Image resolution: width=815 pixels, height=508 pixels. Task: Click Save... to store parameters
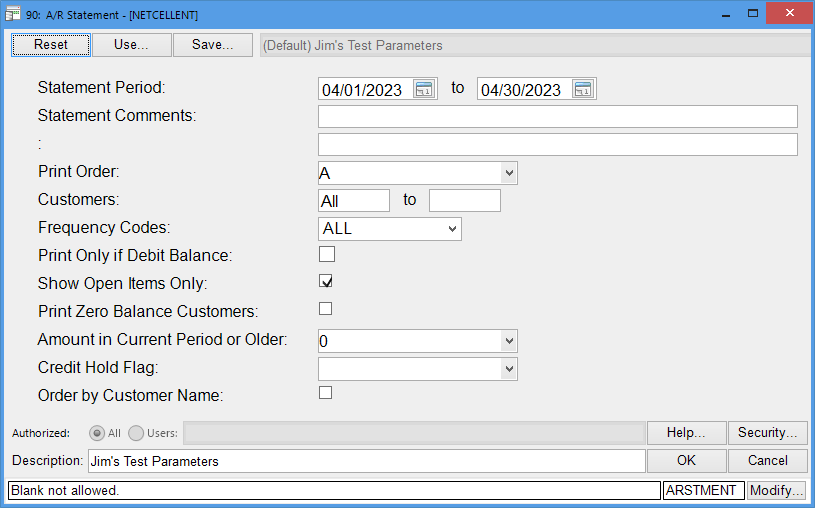pyautogui.click(x=213, y=45)
